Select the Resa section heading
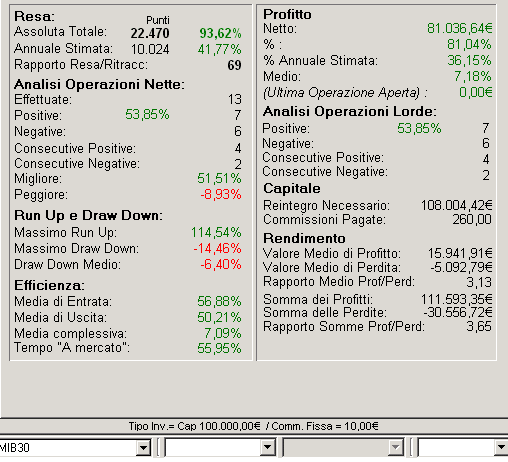Viewport: 508px width, 462px height. coord(34,16)
